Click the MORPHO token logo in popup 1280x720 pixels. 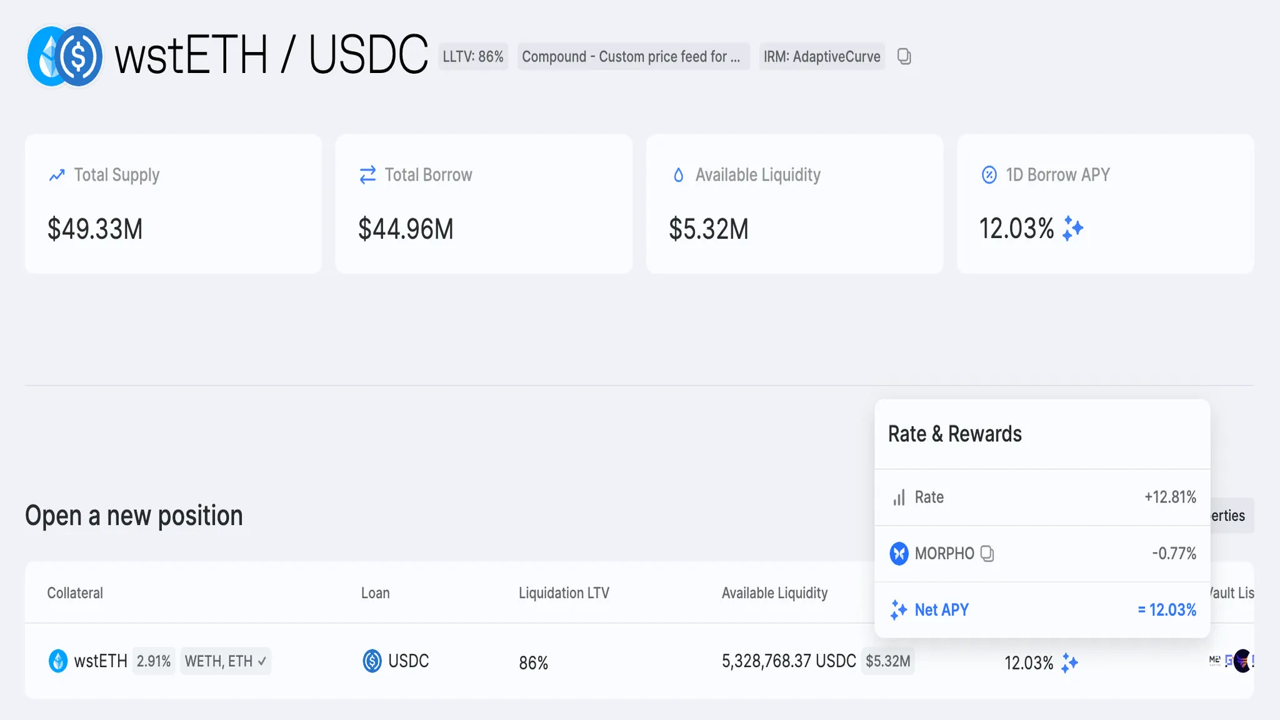click(899, 553)
